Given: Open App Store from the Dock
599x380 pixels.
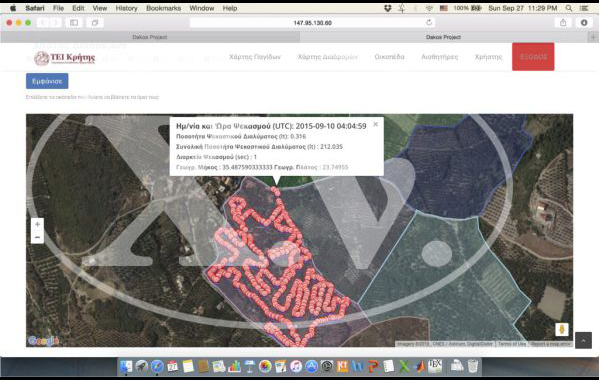Looking at the screenshot, I should click(x=311, y=366).
